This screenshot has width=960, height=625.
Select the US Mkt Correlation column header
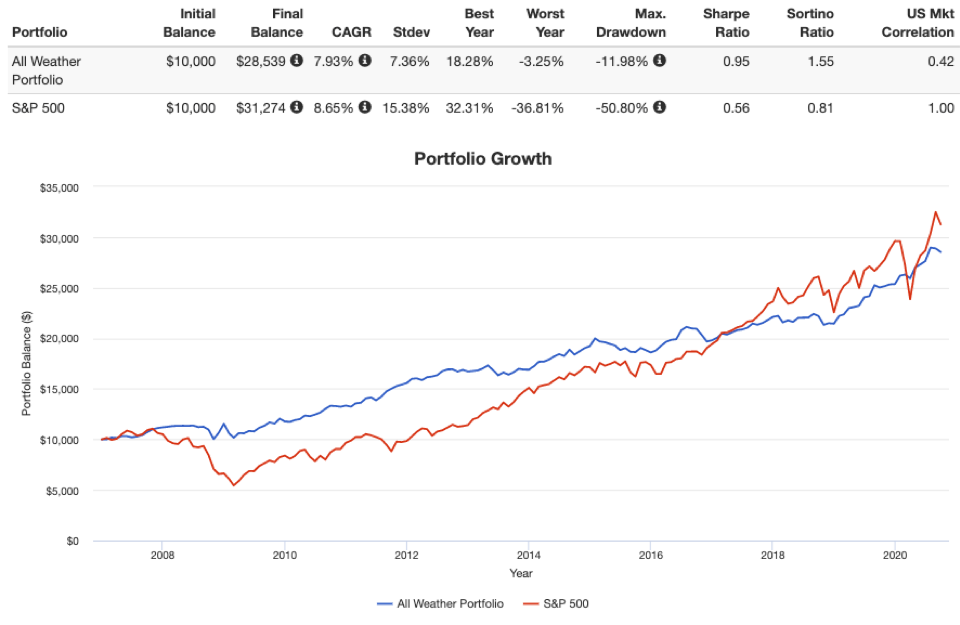tap(917, 23)
